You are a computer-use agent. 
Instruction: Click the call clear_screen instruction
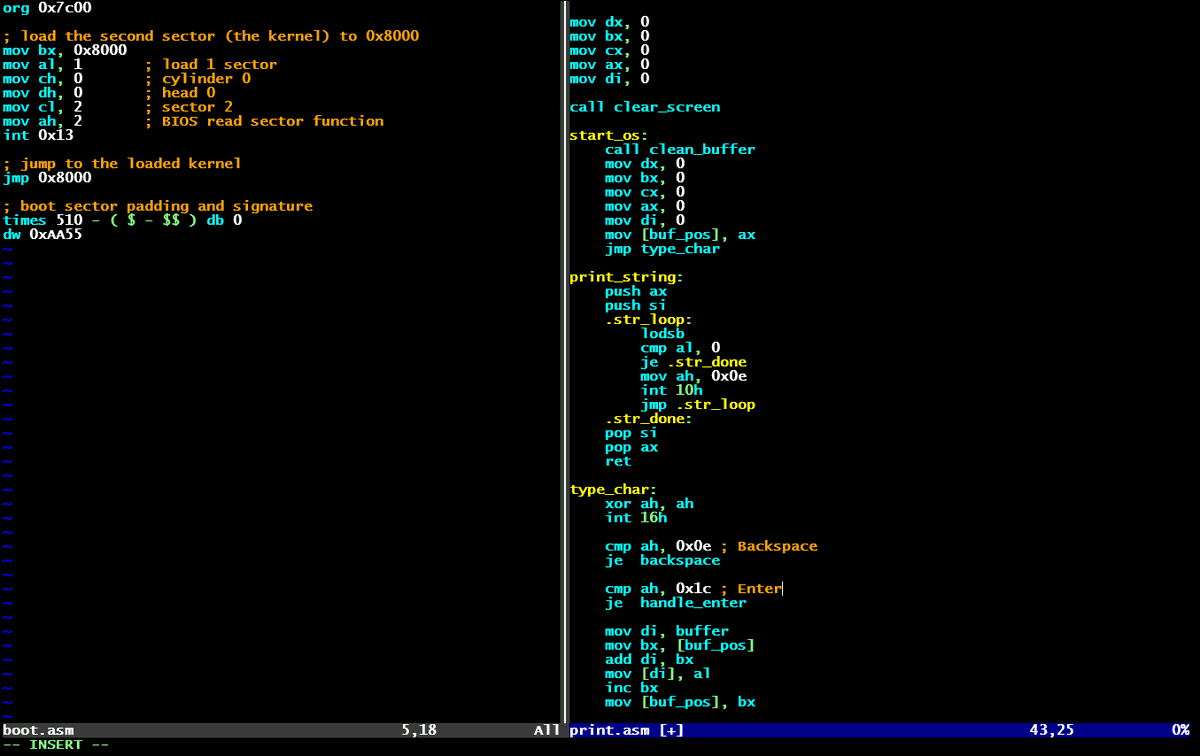click(644, 106)
